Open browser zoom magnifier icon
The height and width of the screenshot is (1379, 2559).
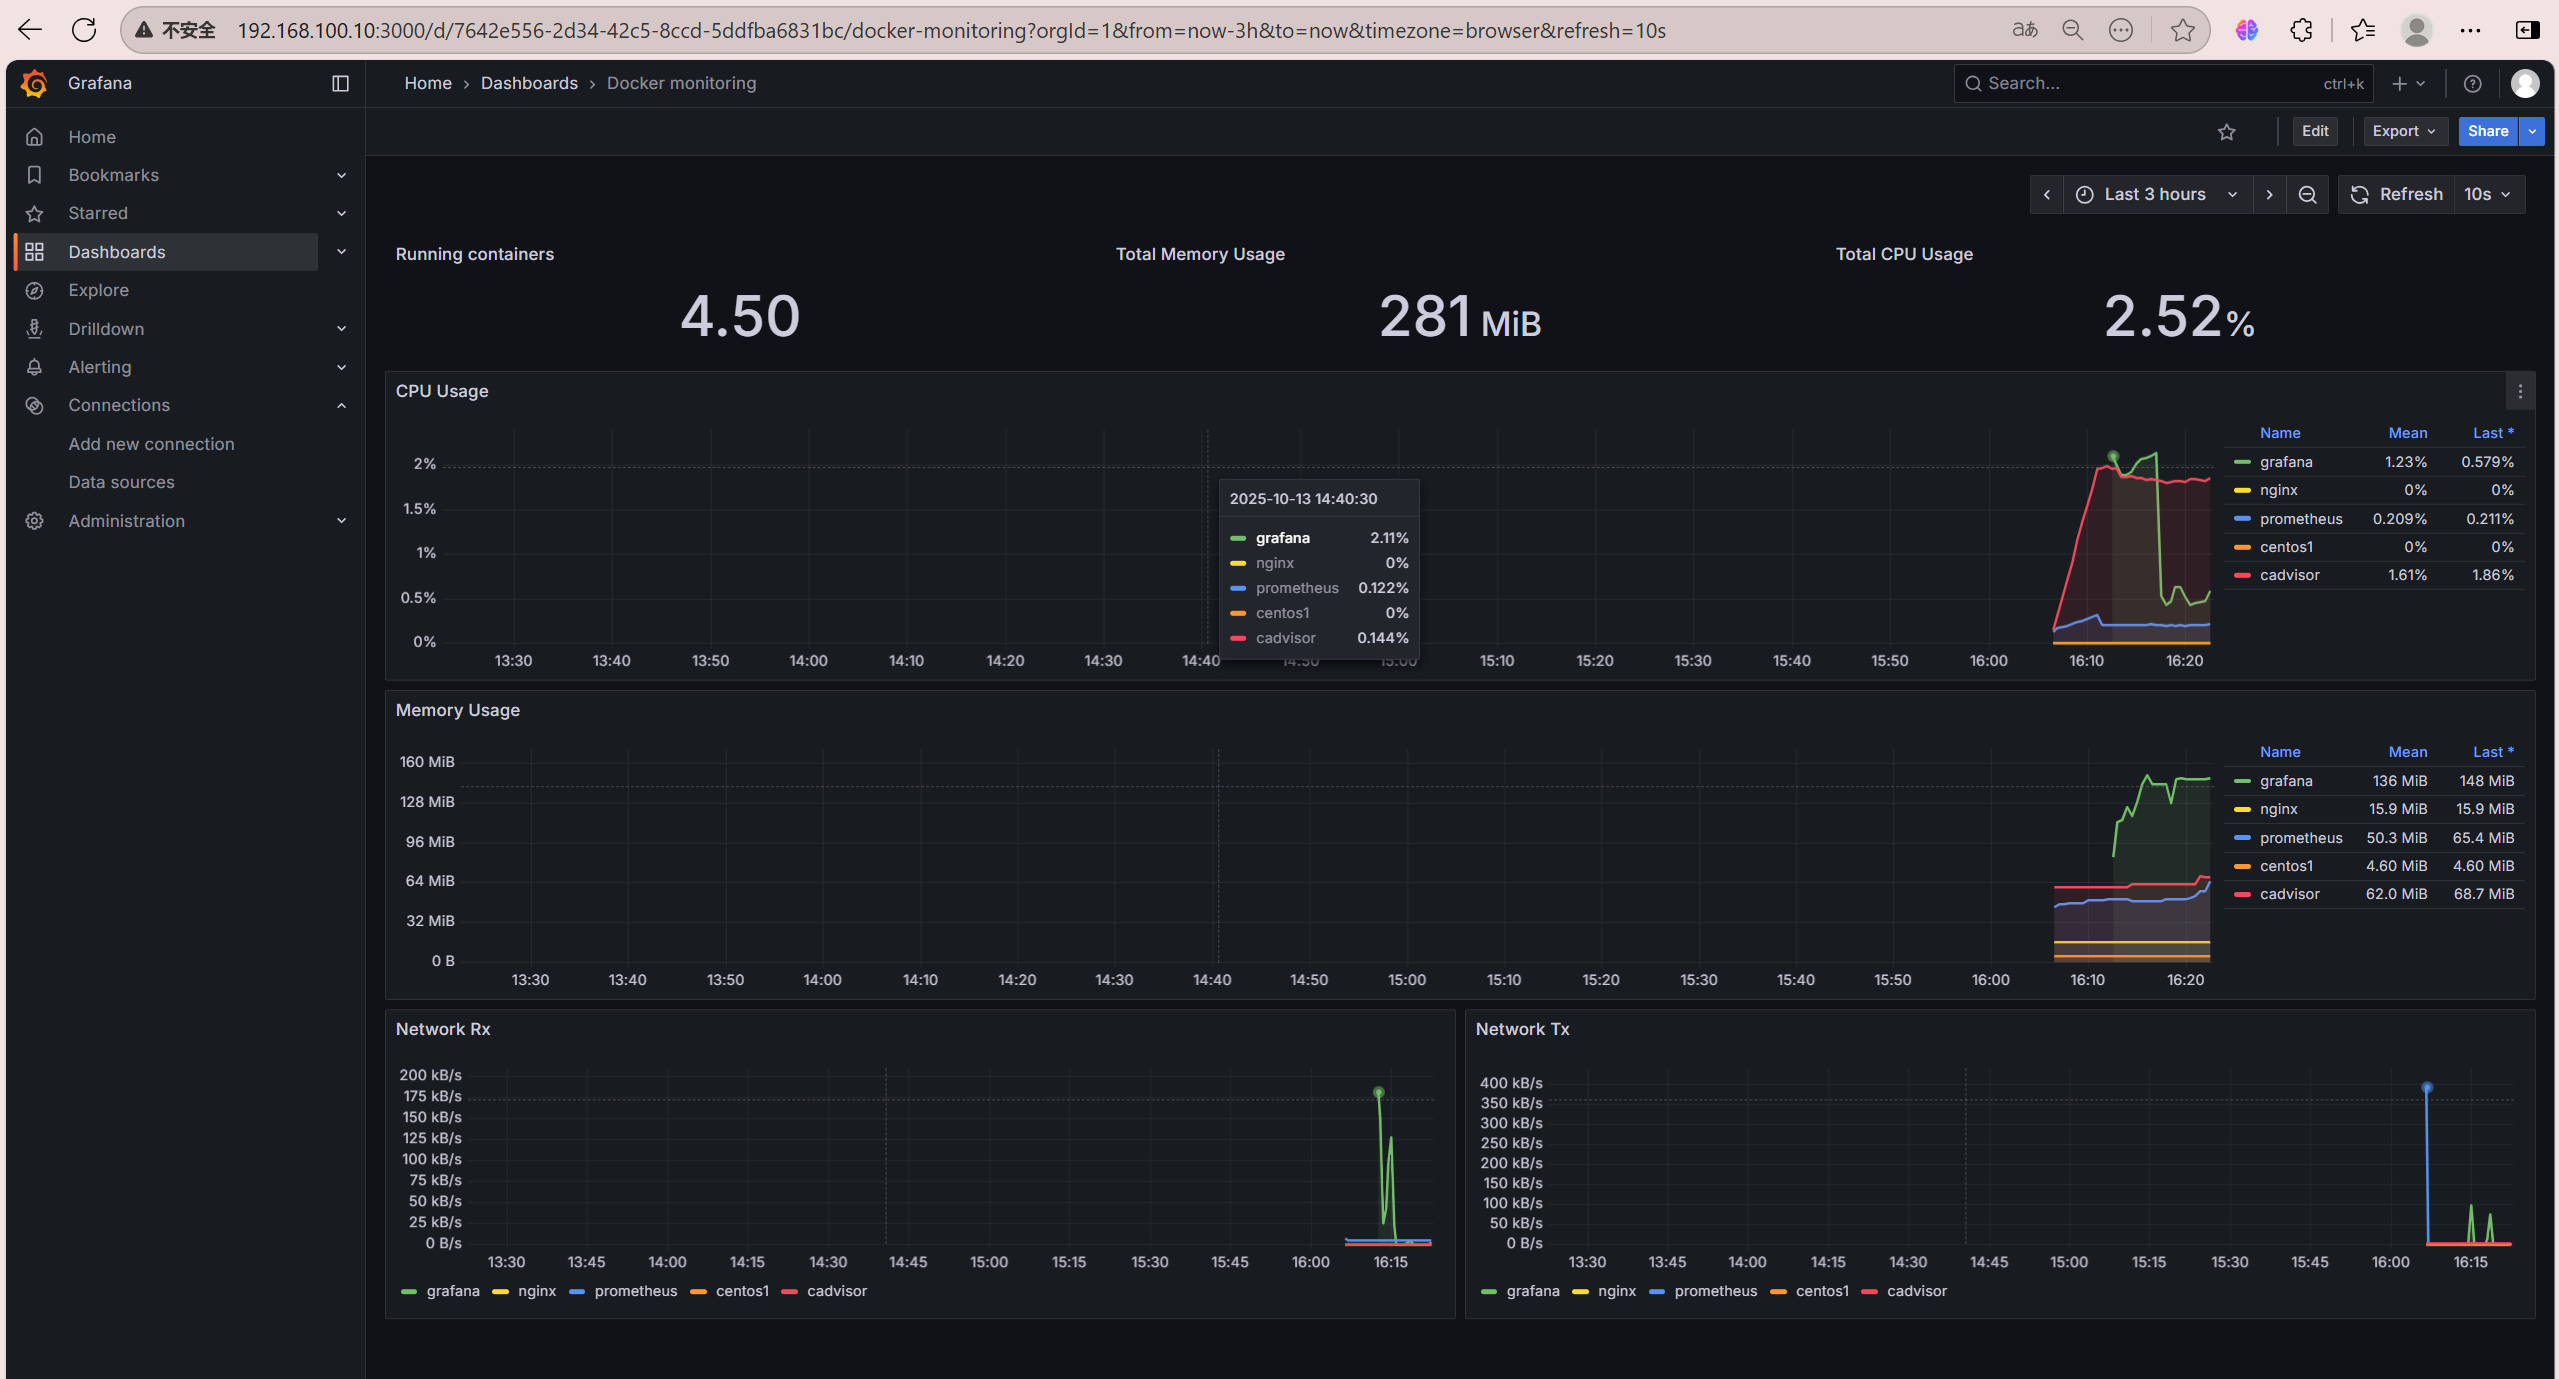point(2072,30)
